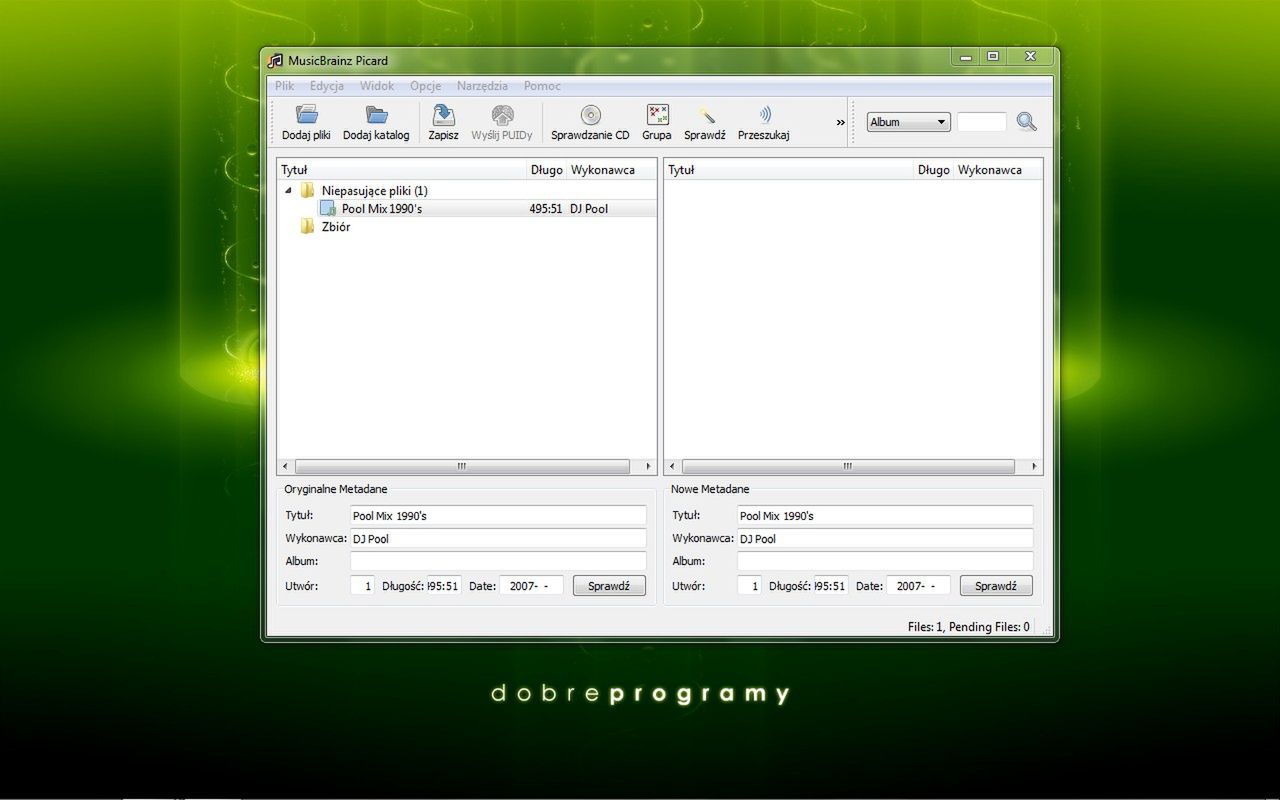Click Wykonawca field in Oryginalne Metadane
This screenshot has height=800, width=1280.
tap(498, 538)
